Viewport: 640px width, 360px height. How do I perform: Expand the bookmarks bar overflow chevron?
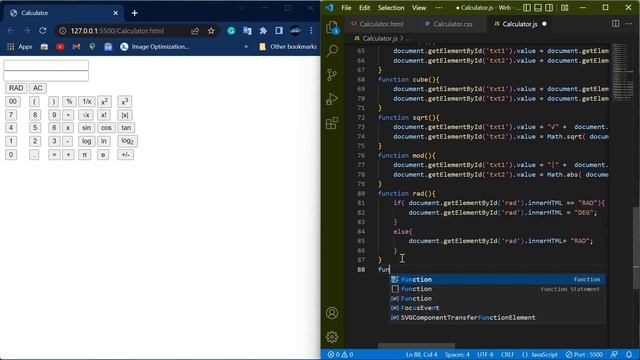[x=246, y=47]
